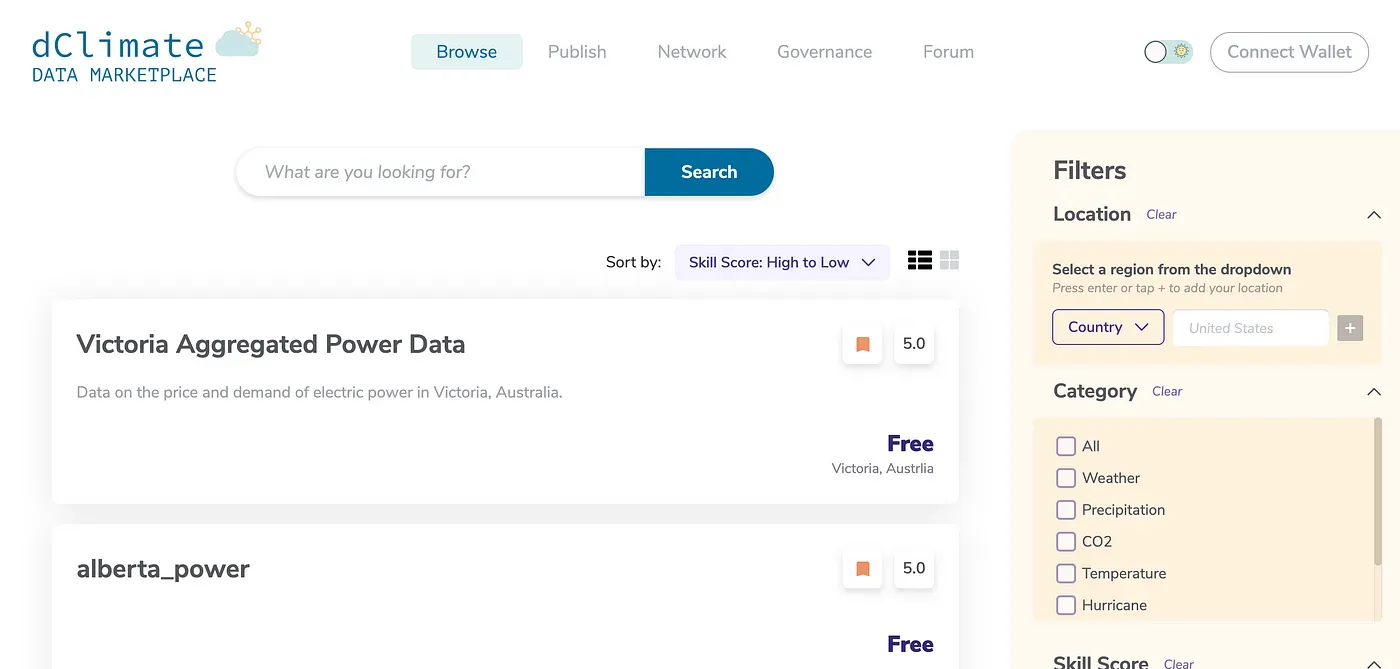Click the Connect Wallet button
The height and width of the screenshot is (669, 1400).
1289,52
